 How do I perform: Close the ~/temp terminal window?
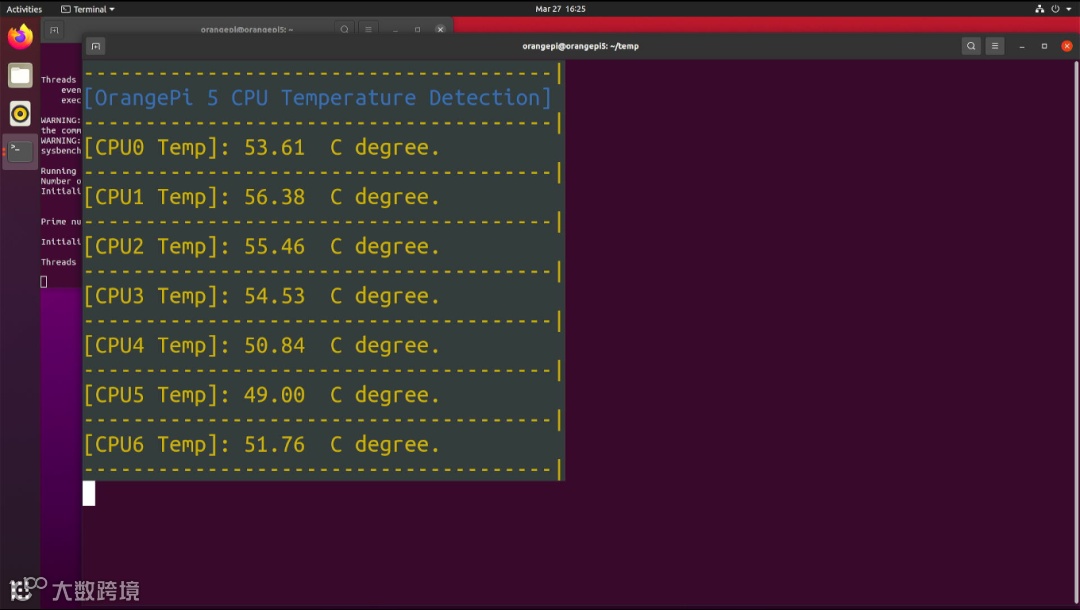pos(1067,46)
